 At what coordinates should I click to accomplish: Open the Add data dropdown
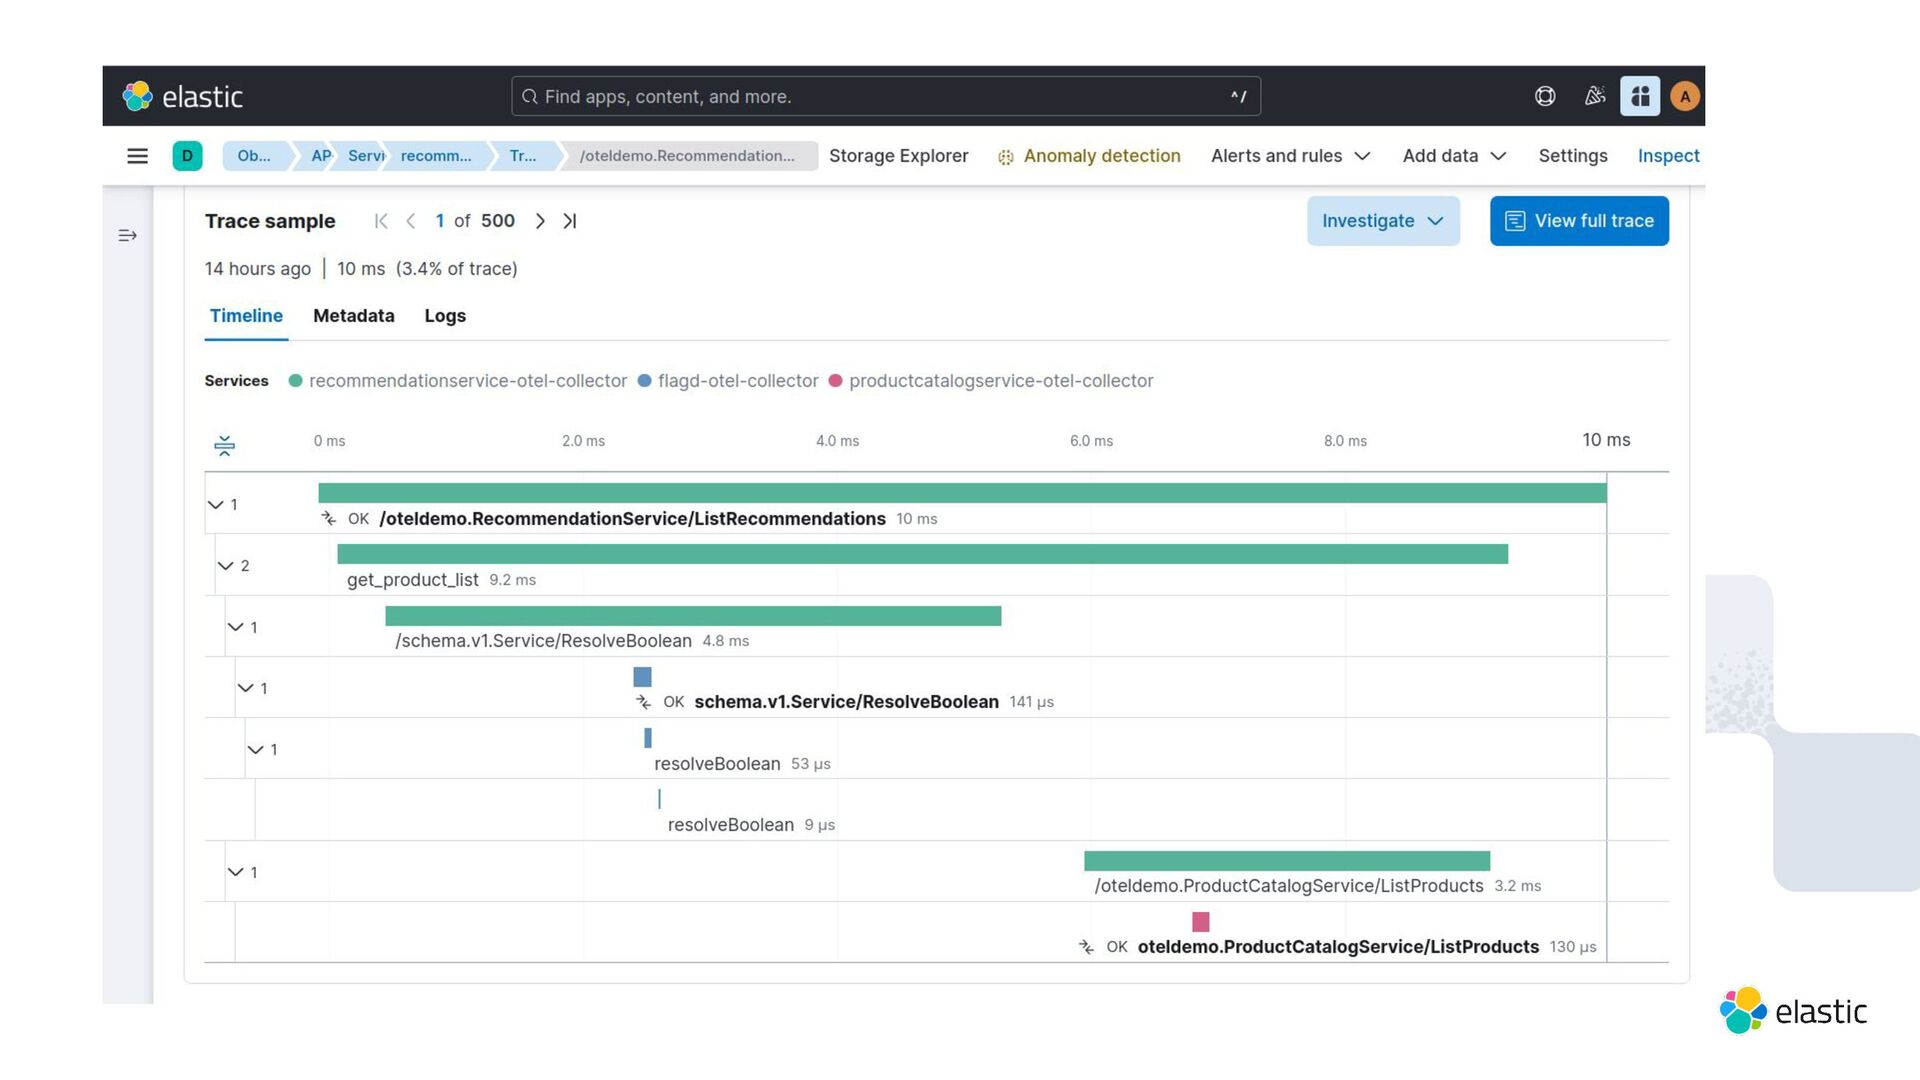coord(1453,156)
